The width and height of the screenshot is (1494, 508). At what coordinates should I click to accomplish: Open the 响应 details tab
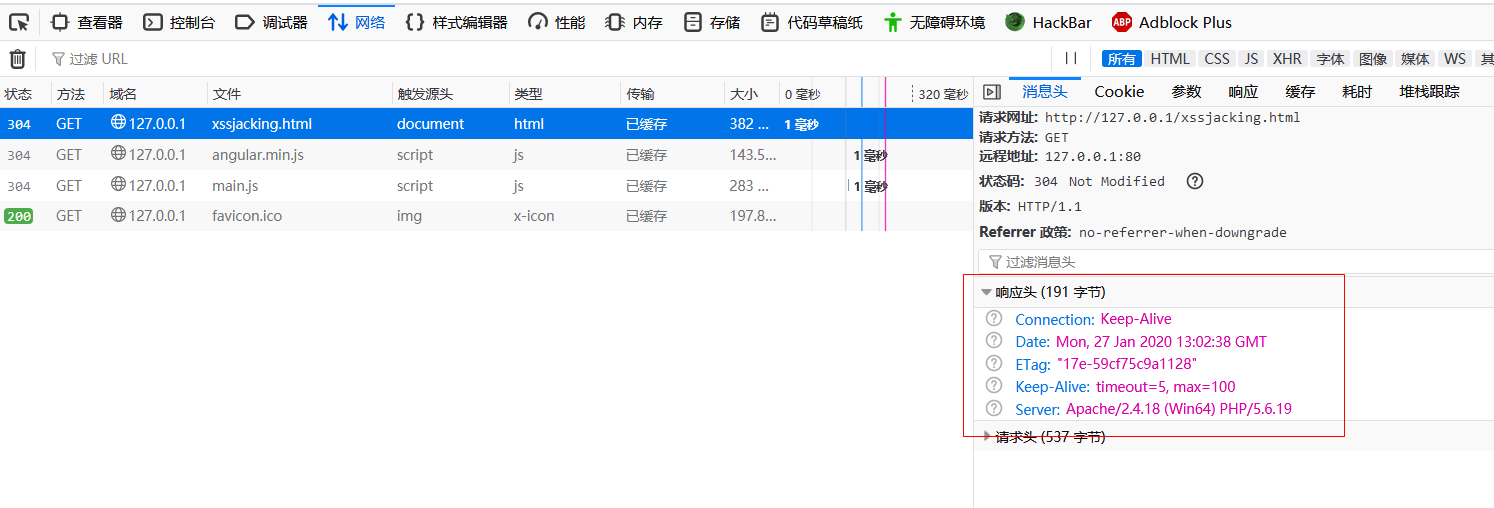pos(1243,92)
